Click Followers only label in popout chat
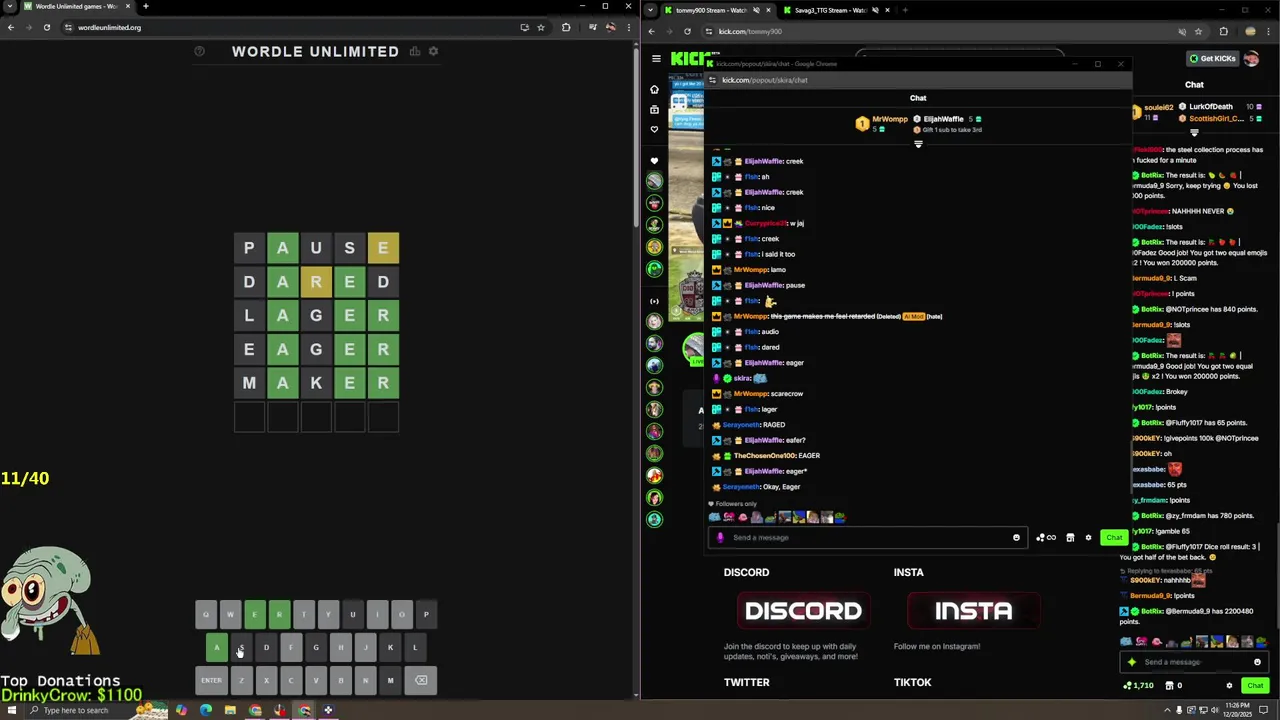This screenshot has height=720, width=1280. click(x=735, y=504)
